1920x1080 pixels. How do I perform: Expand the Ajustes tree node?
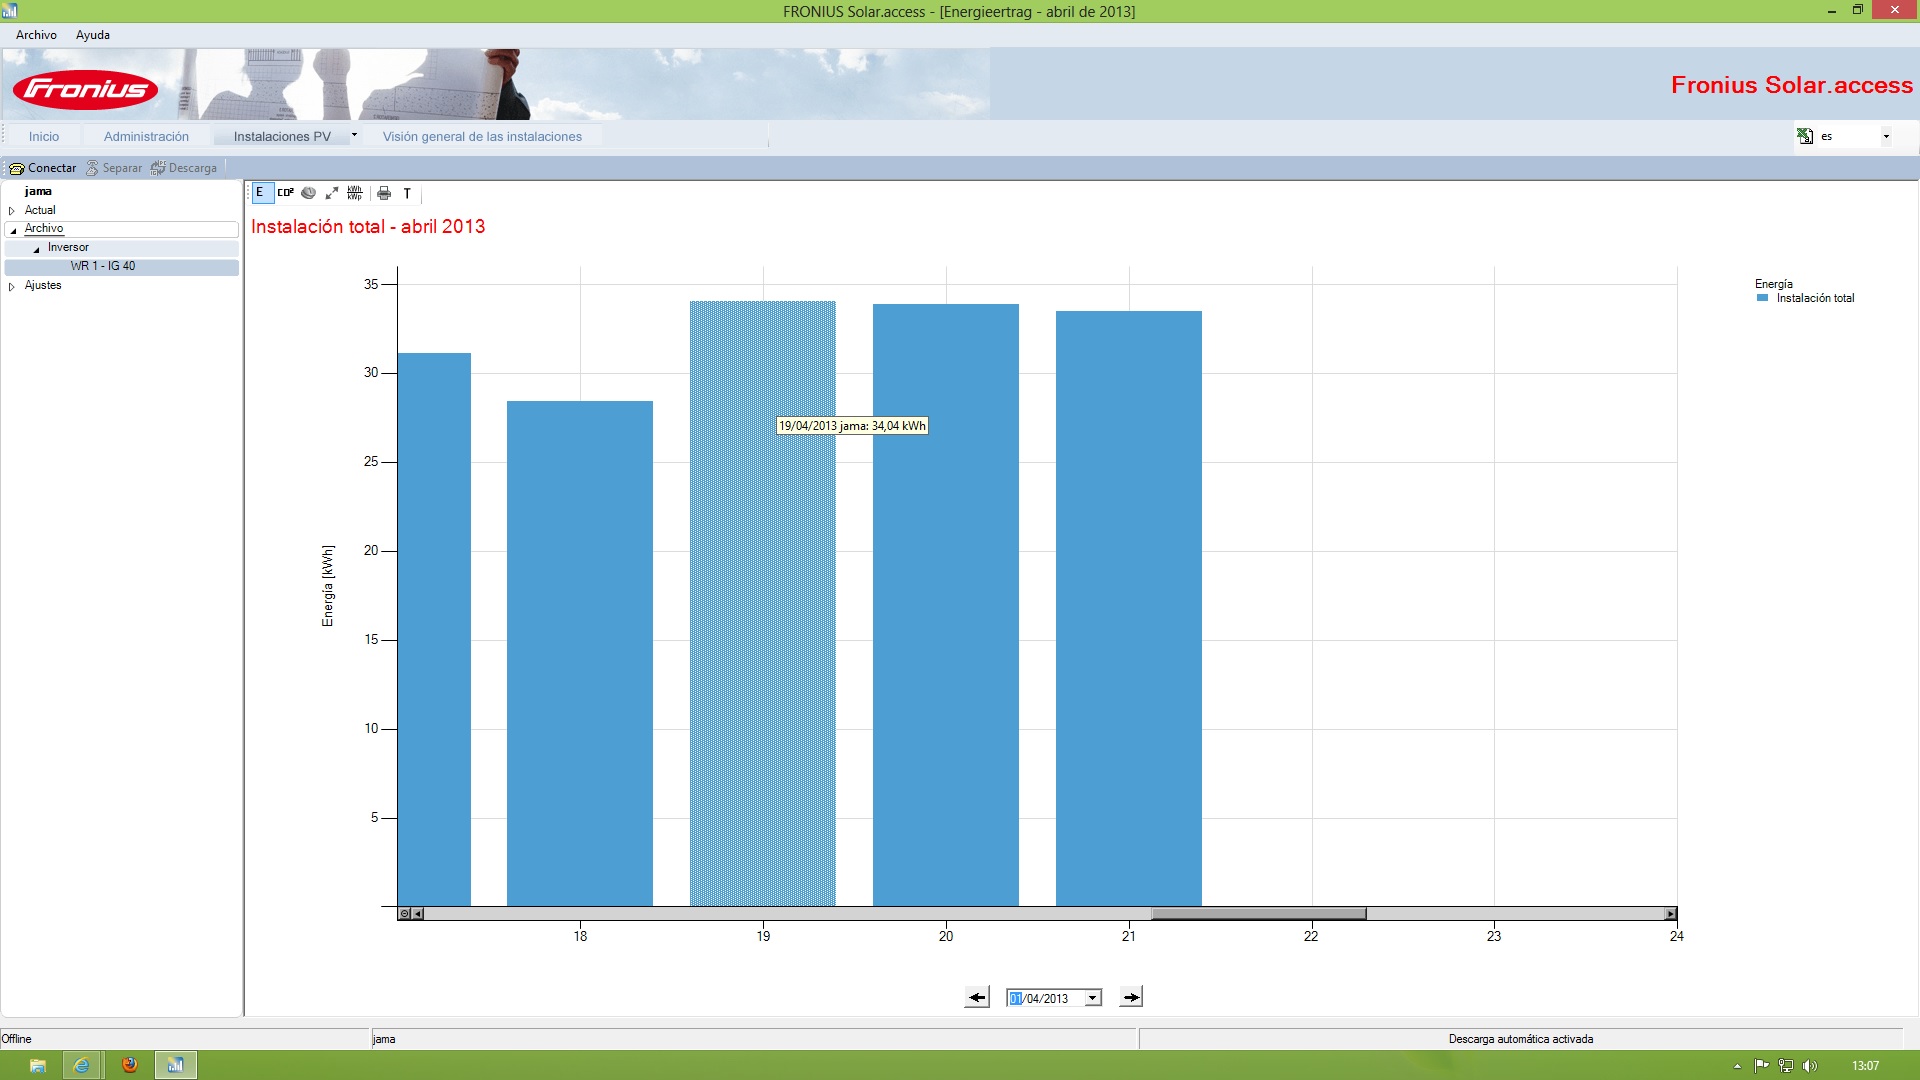12,287
